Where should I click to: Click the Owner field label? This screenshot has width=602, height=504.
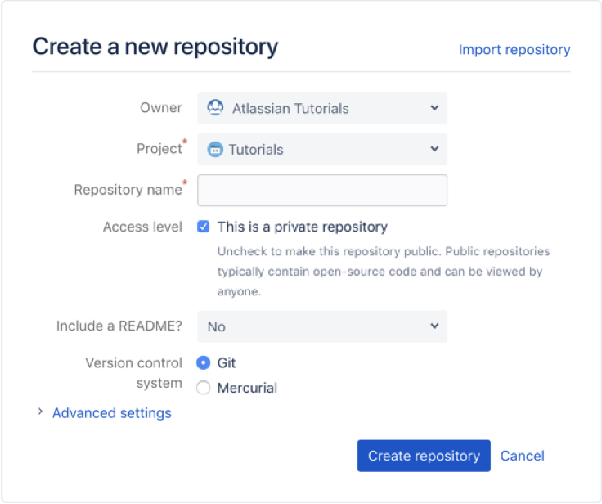pyautogui.click(x=161, y=107)
